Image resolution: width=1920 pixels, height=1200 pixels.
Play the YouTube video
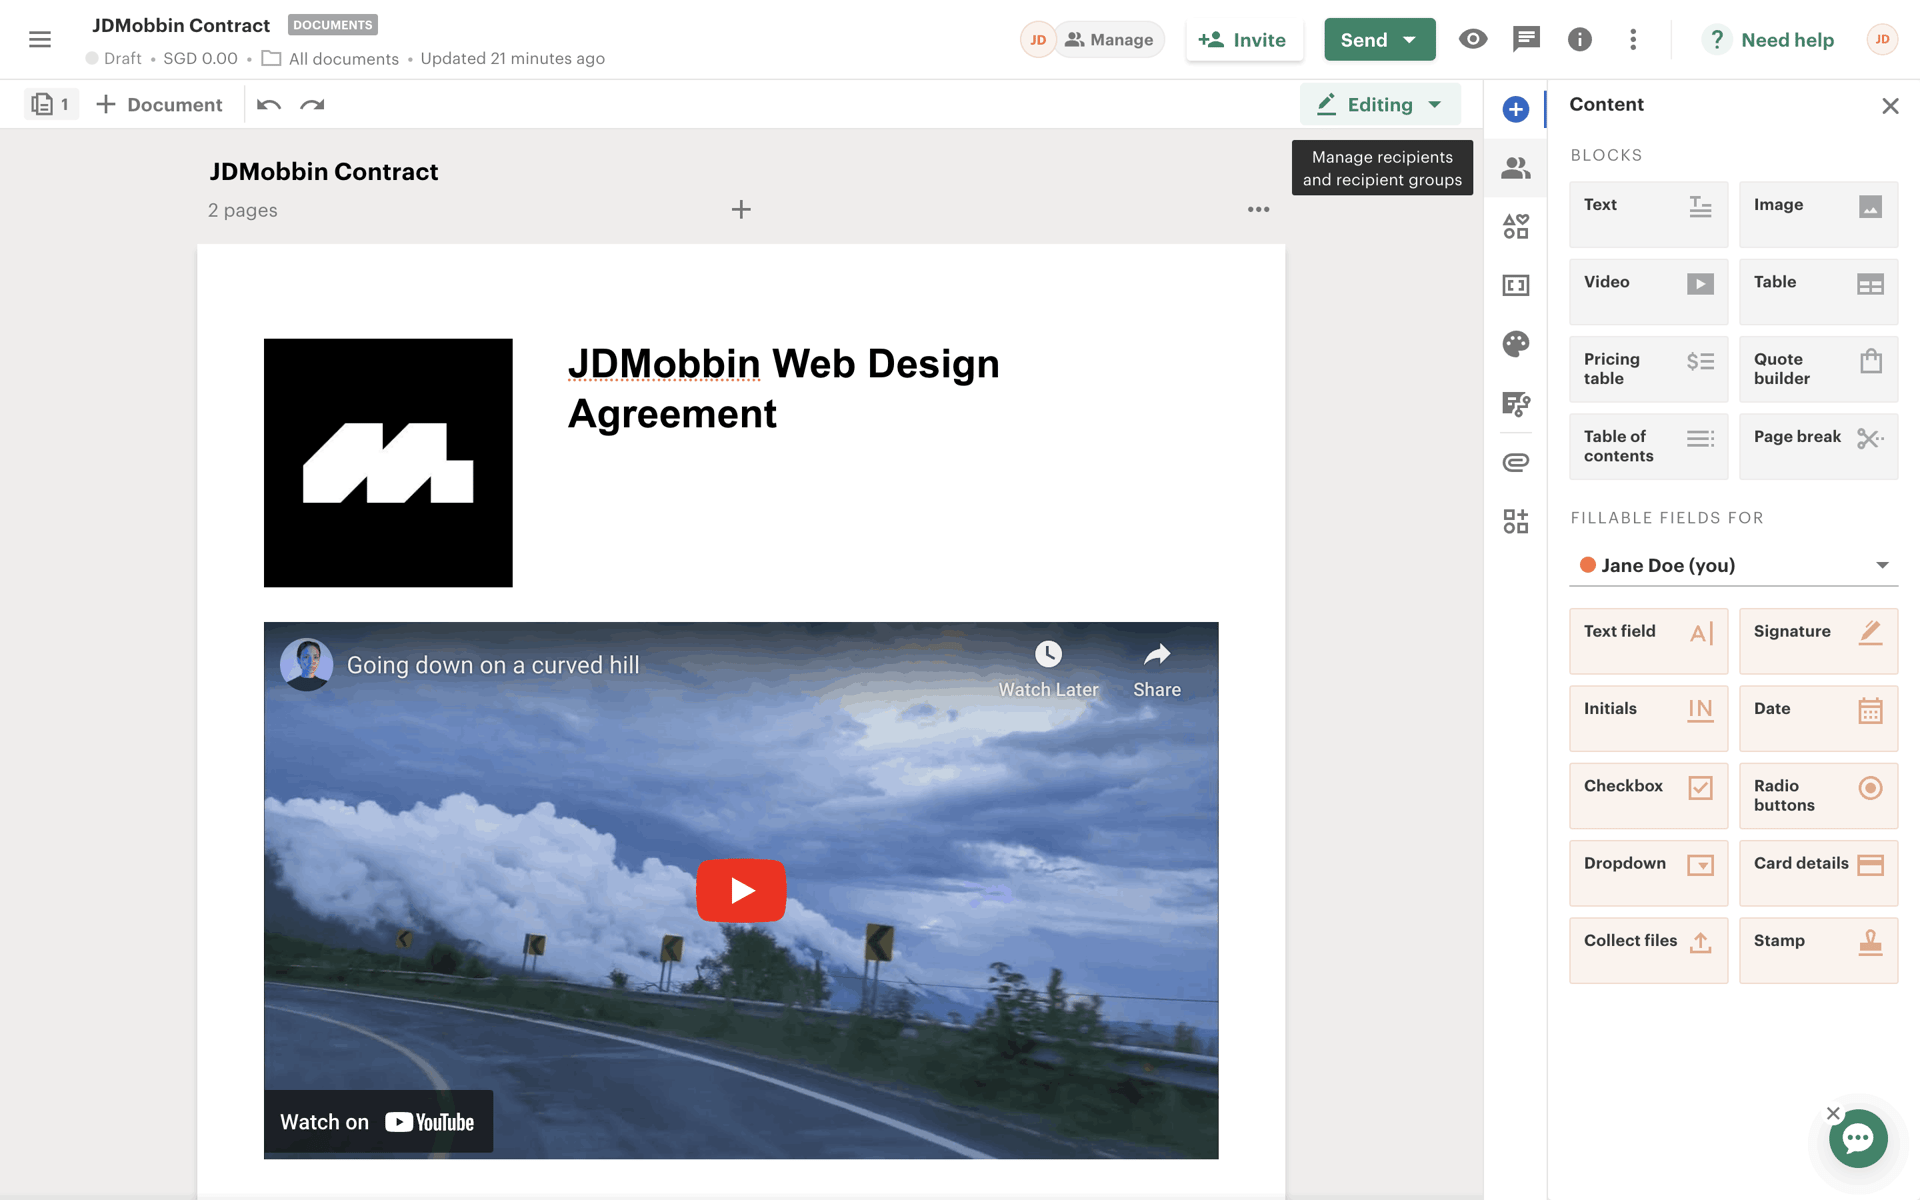pos(741,890)
